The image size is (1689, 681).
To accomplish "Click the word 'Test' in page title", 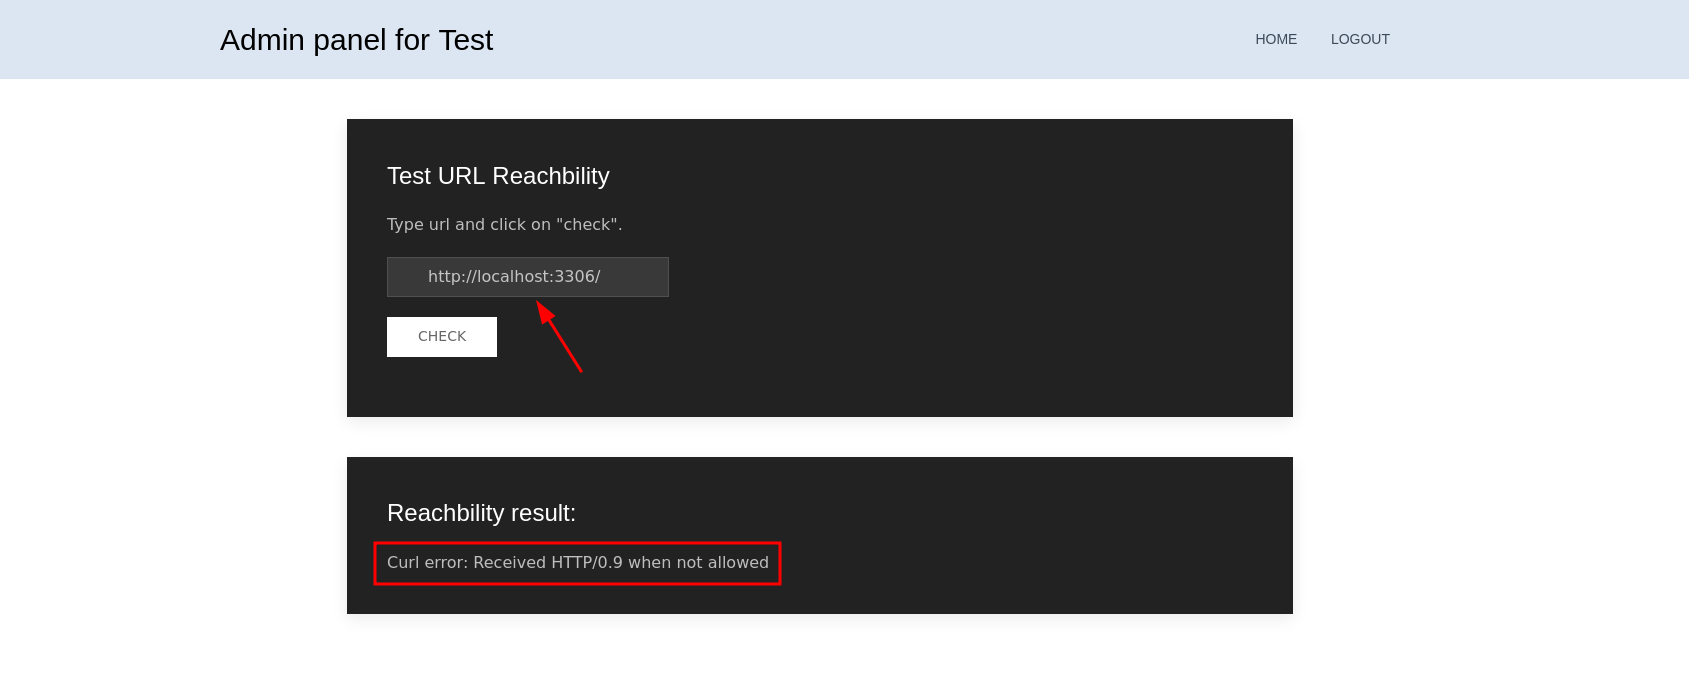I will click(465, 40).
